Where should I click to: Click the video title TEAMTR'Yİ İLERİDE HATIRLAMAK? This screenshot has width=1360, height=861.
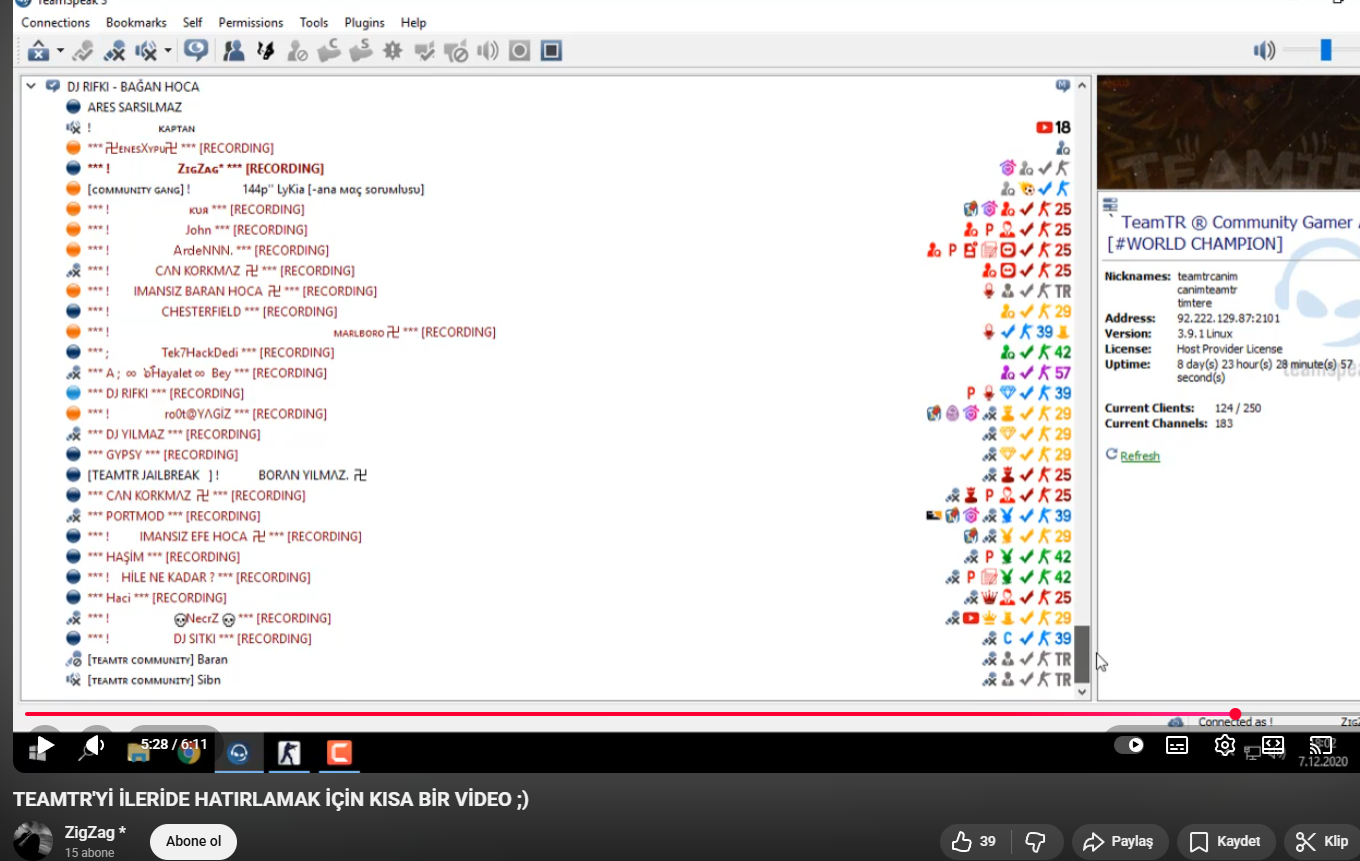point(271,799)
